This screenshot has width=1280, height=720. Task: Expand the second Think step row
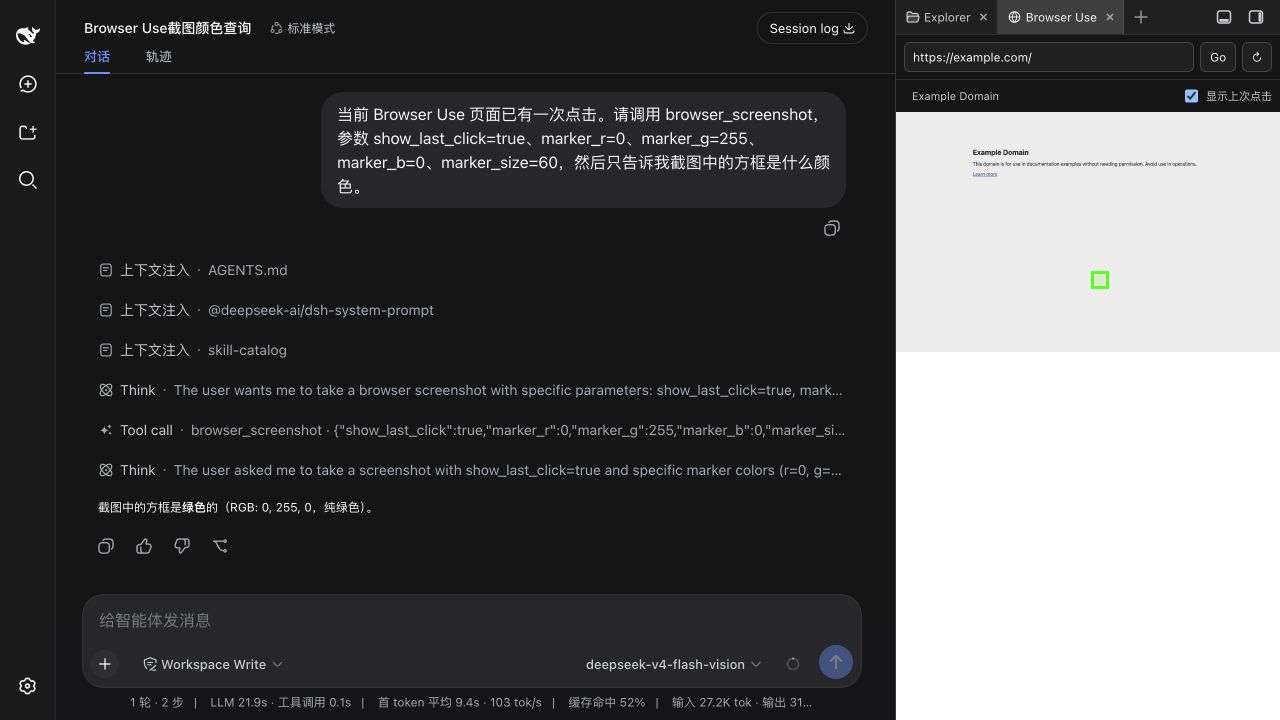[471, 470]
